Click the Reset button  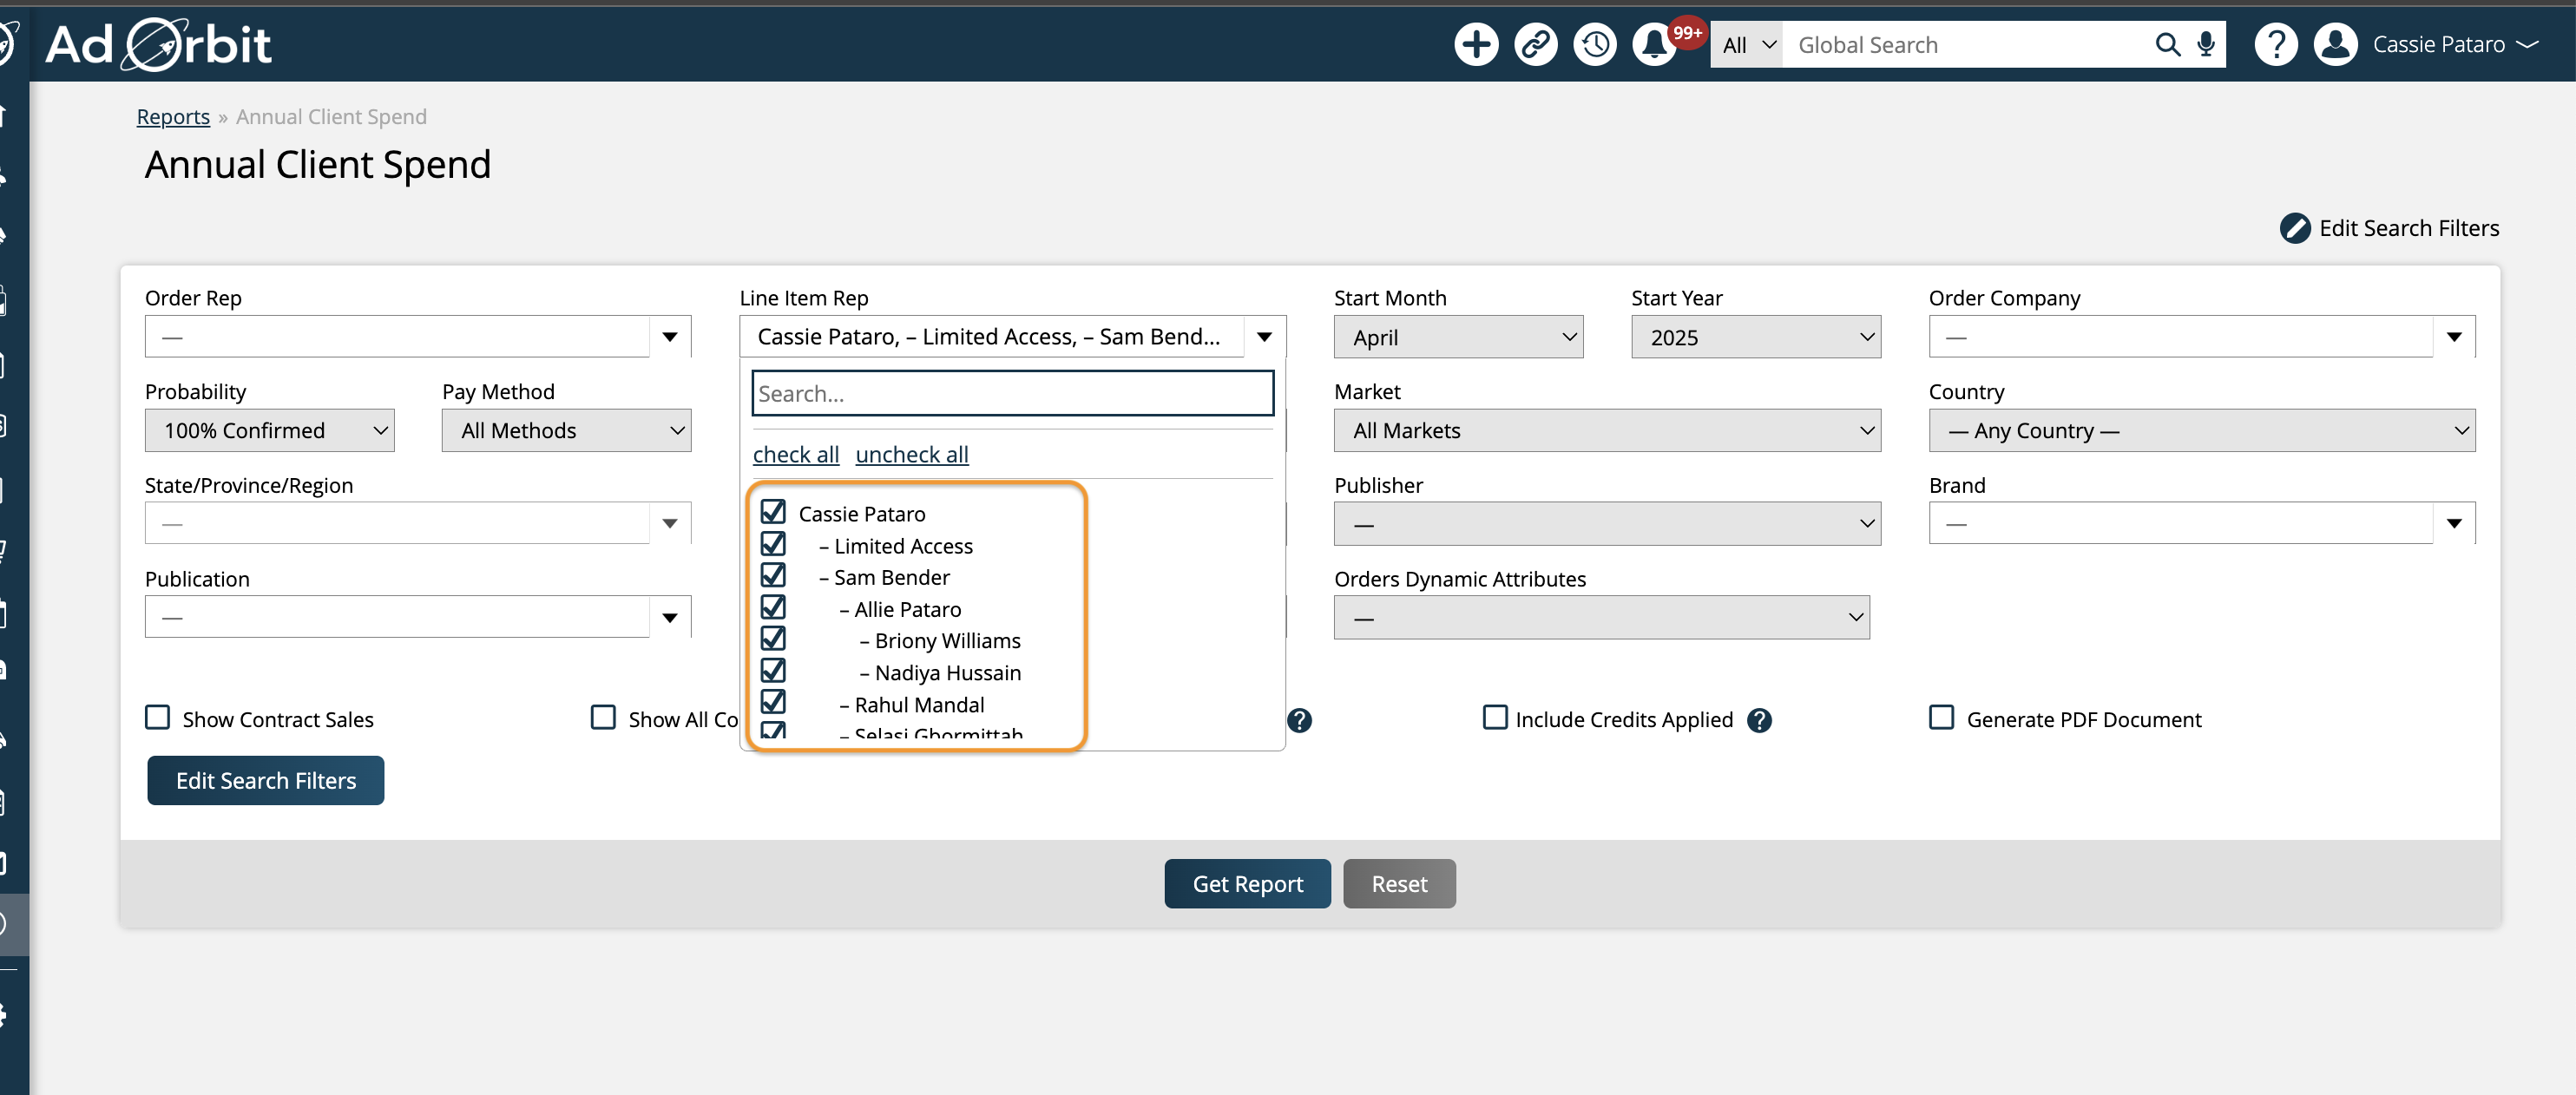pyautogui.click(x=1399, y=884)
